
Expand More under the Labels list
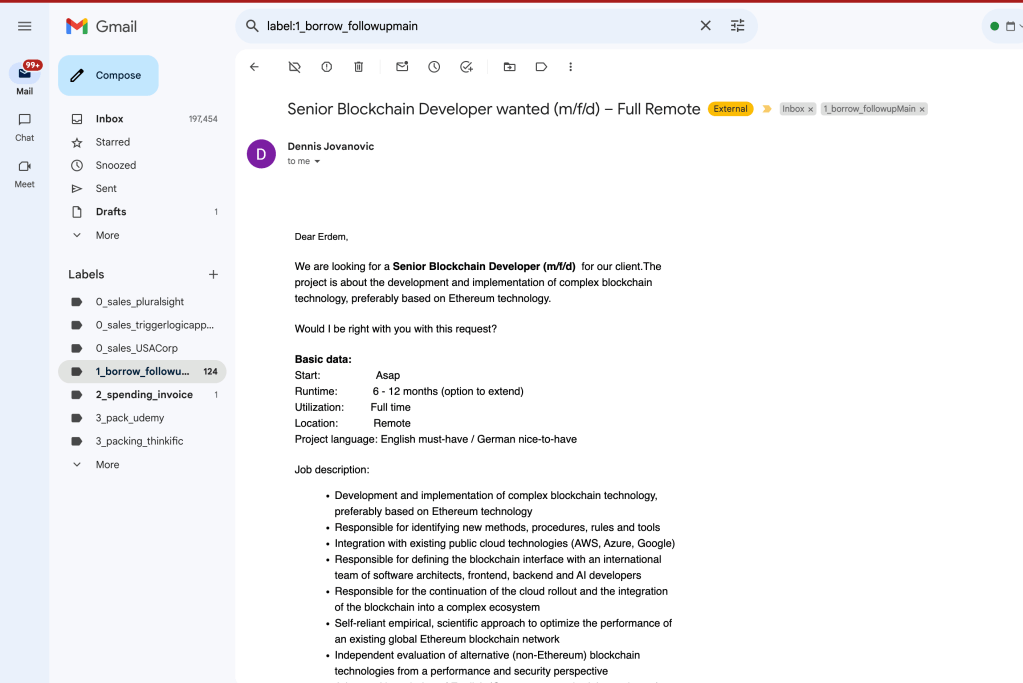coord(142,464)
